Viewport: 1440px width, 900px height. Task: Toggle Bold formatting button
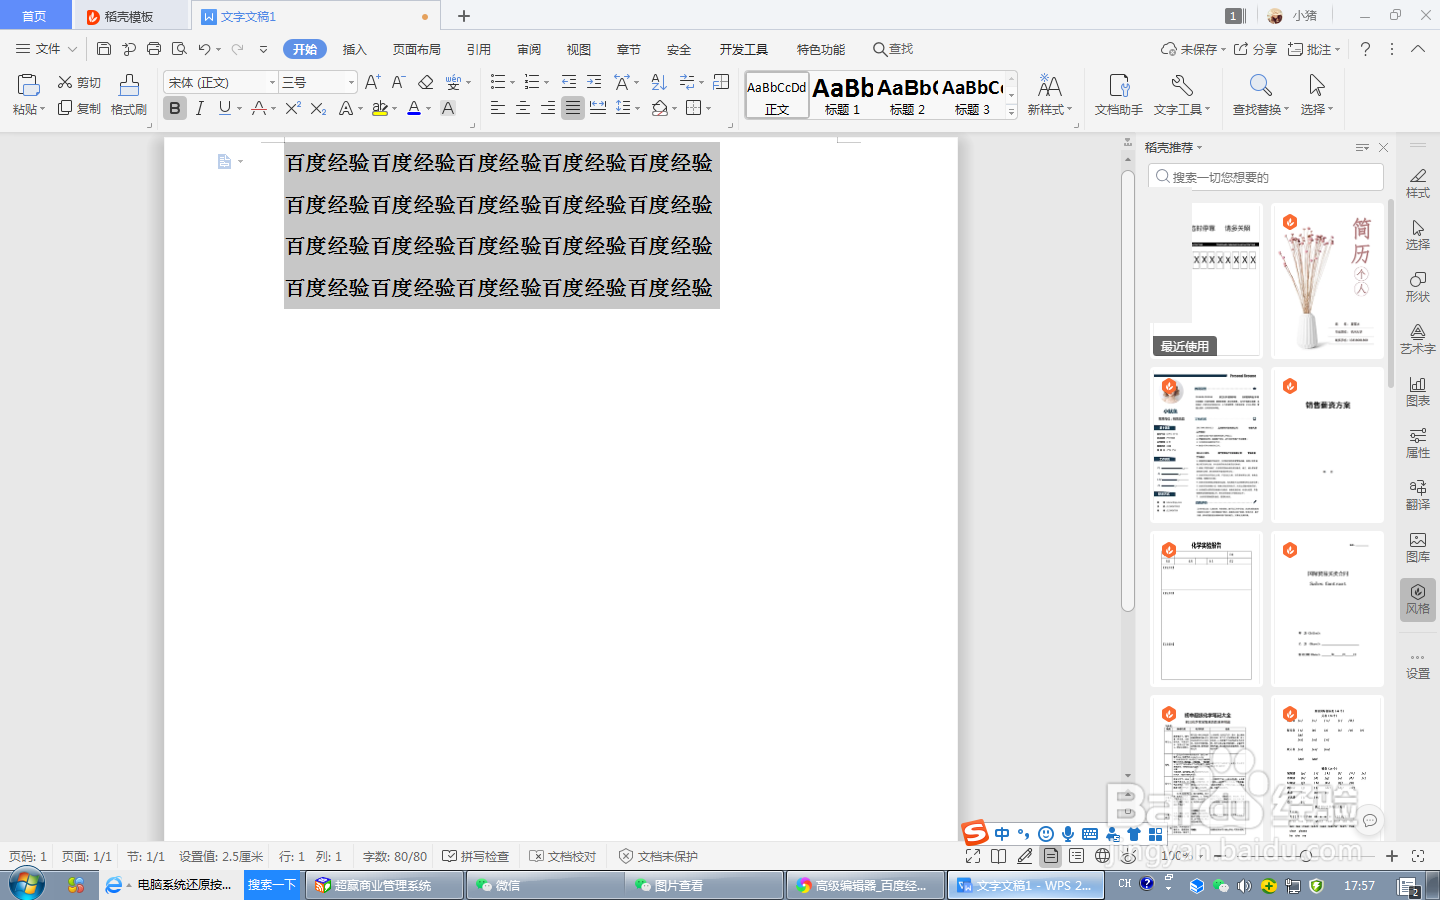[x=175, y=108]
